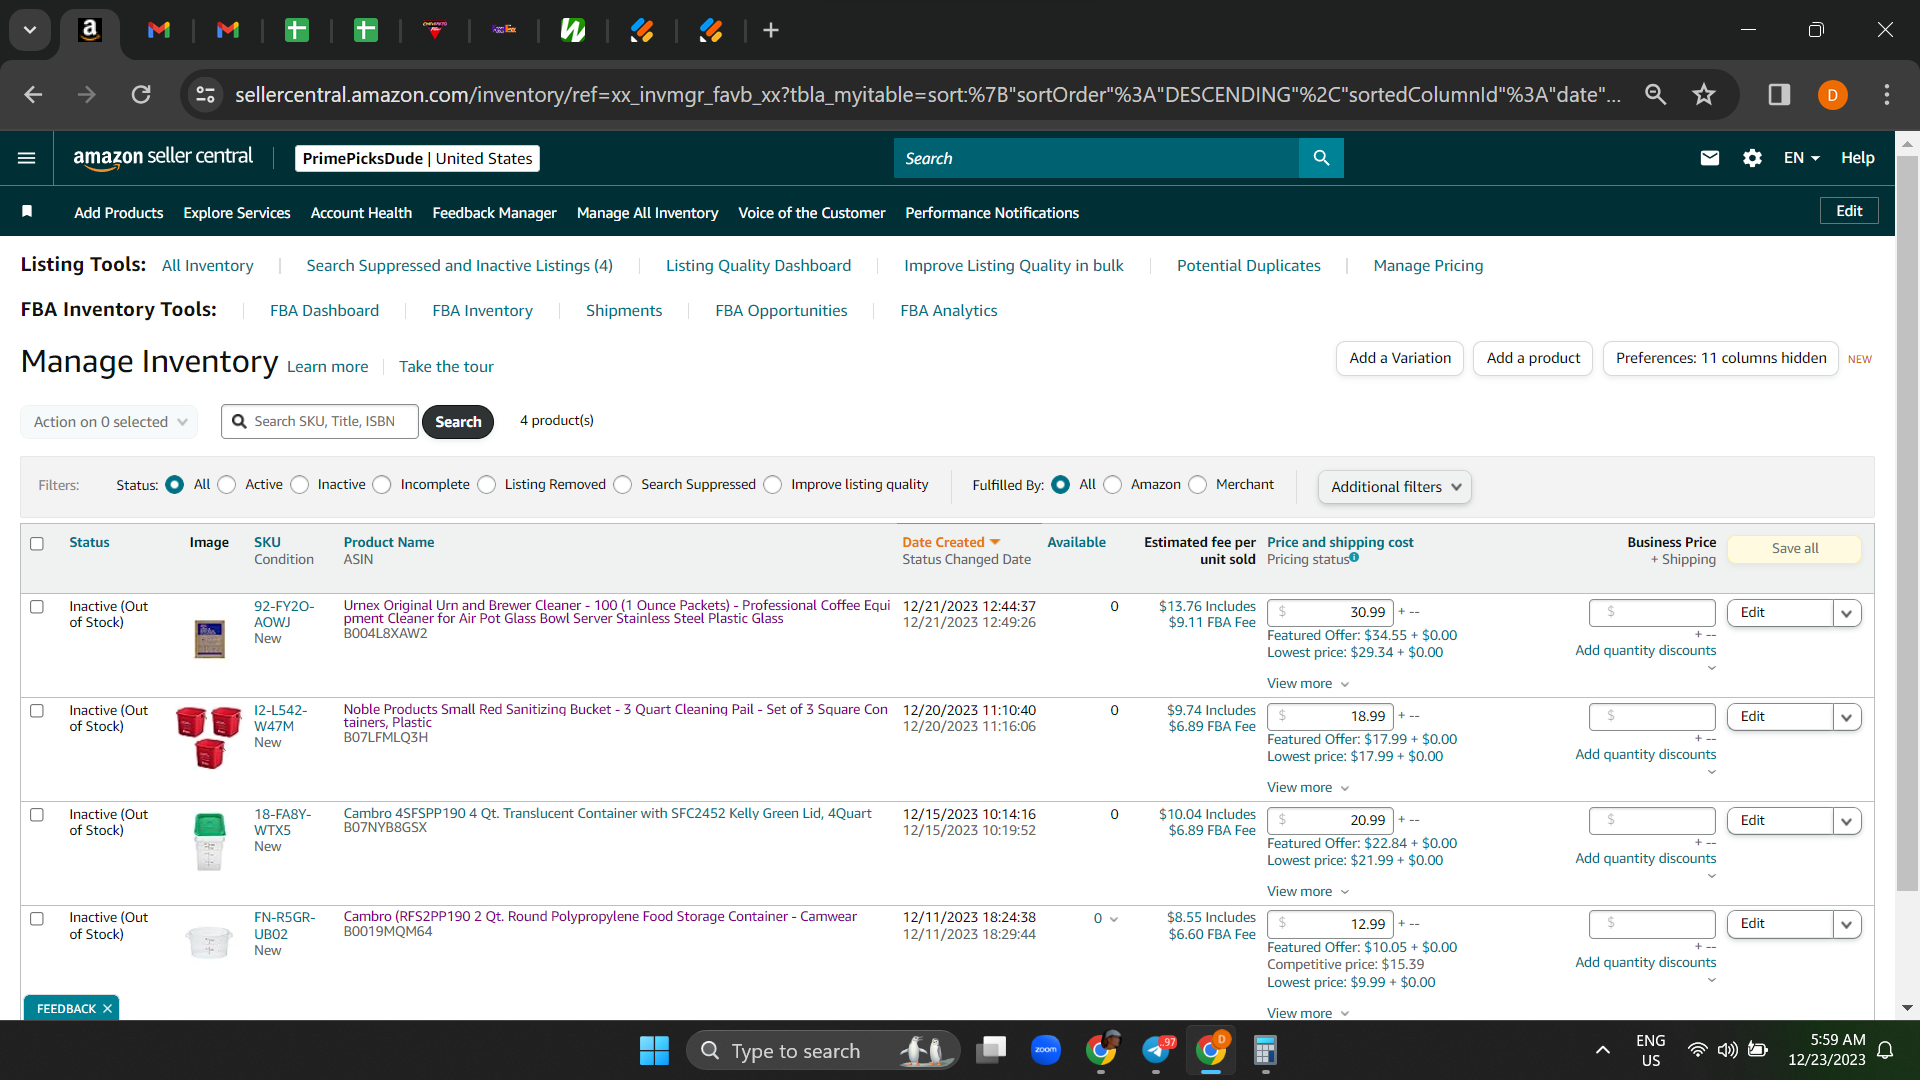Open the Action on 0 selected dropdown
This screenshot has height=1080, width=1920.
pyautogui.click(x=109, y=422)
